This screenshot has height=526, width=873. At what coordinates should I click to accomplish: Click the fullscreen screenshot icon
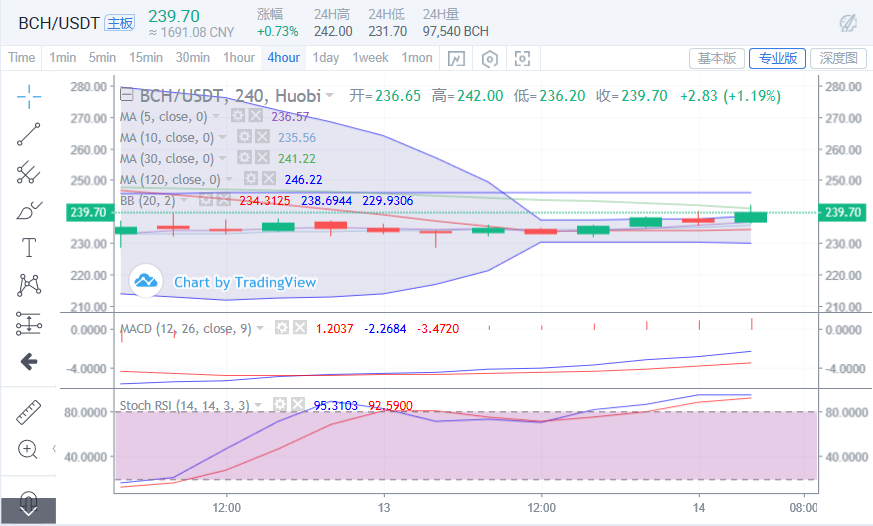[522, 58]
